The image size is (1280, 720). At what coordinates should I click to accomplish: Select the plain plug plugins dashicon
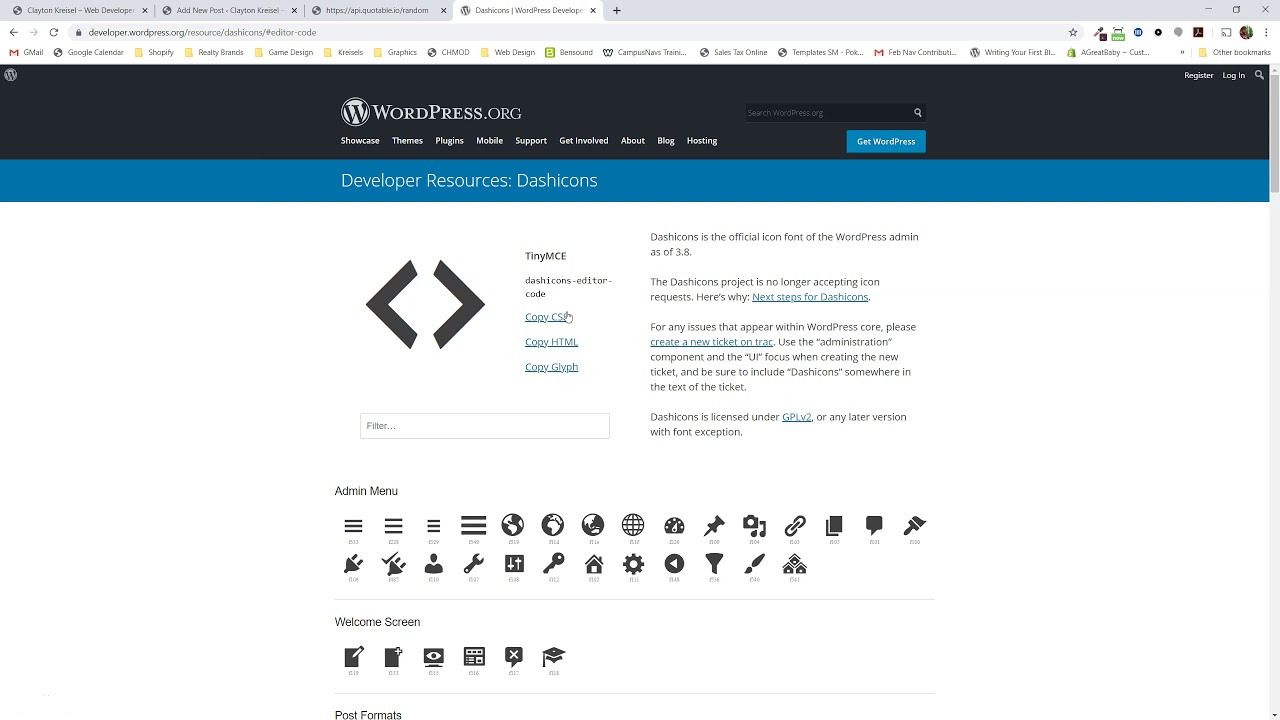[353, 564]
